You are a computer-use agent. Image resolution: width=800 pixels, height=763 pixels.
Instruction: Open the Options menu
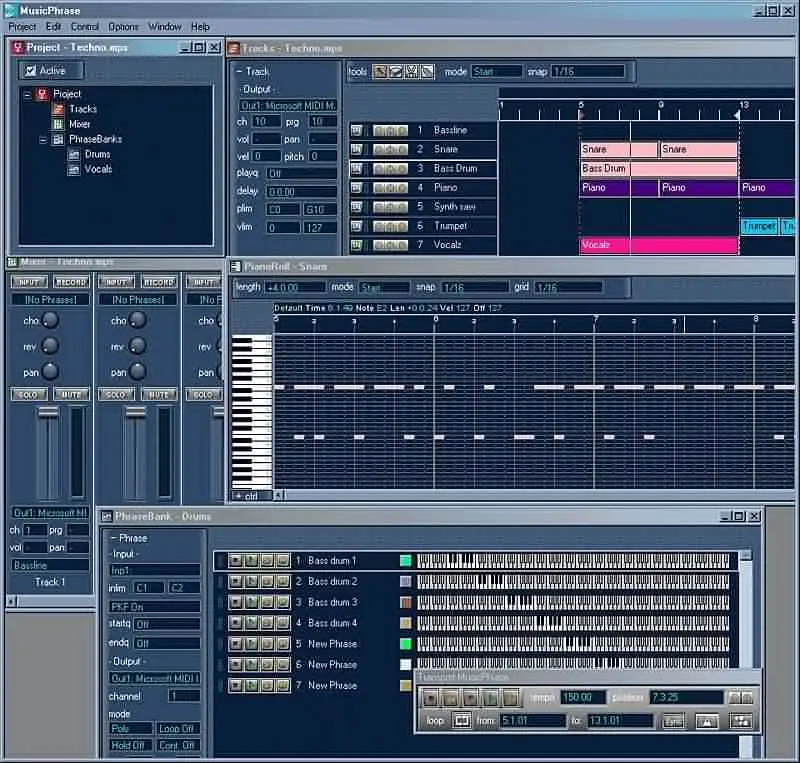(x=123, y=27)
